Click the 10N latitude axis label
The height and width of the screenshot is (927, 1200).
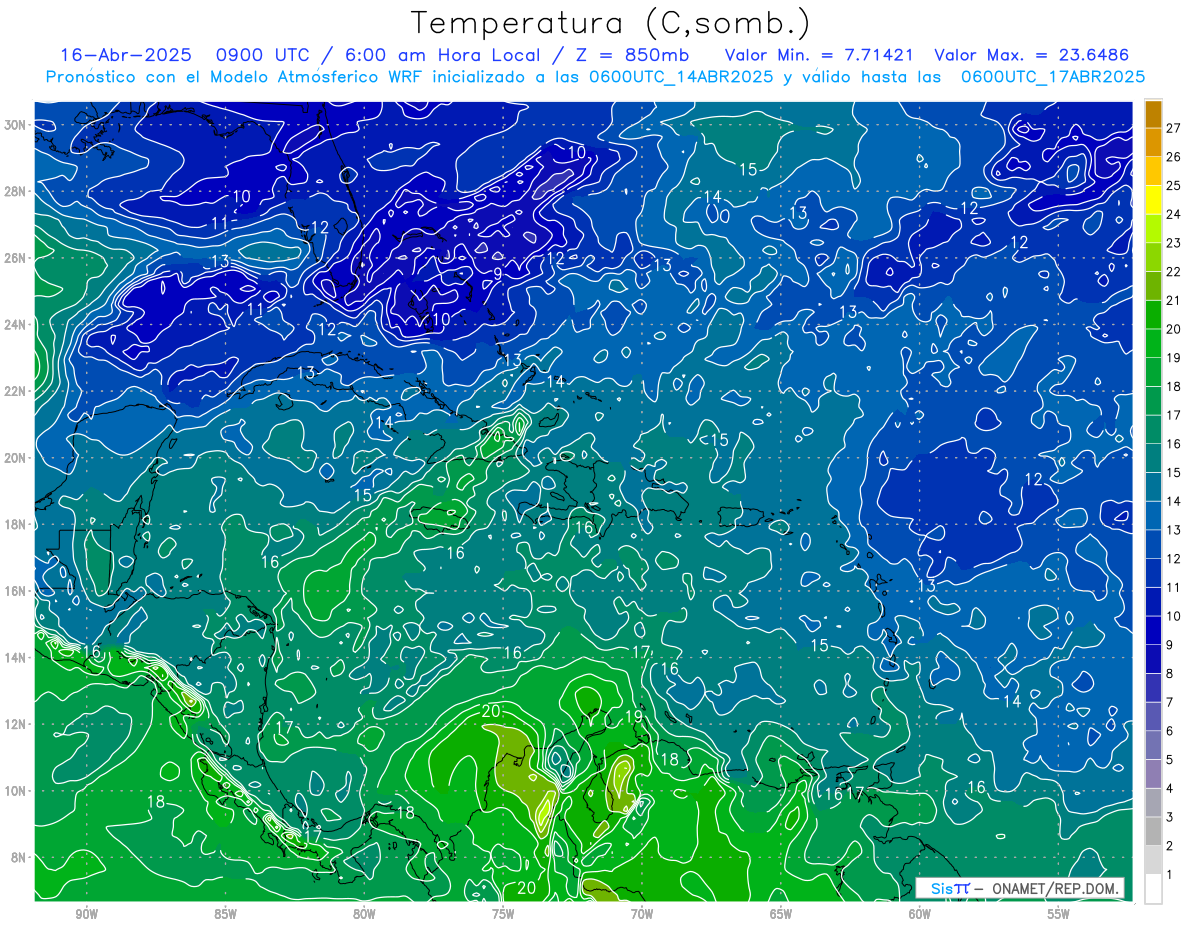click(17, 791)
